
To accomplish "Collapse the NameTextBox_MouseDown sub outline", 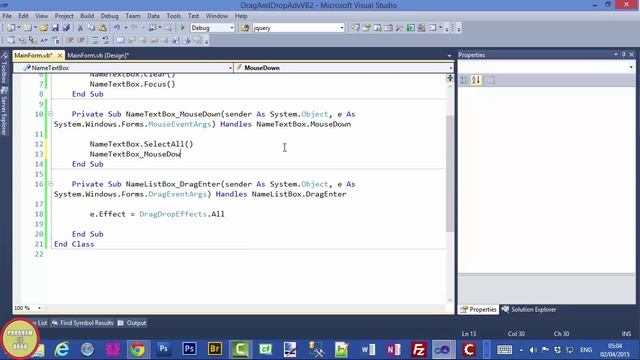I will pyautogui.click(x=51, y=114).
